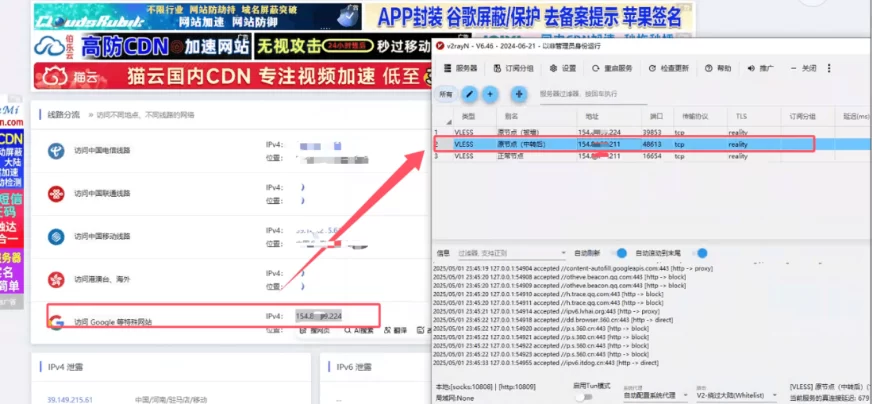Viewport: 873px width, 404px height.
Task: Click the 推广 speaker item in v2rayN
Action: click(761, 68)
